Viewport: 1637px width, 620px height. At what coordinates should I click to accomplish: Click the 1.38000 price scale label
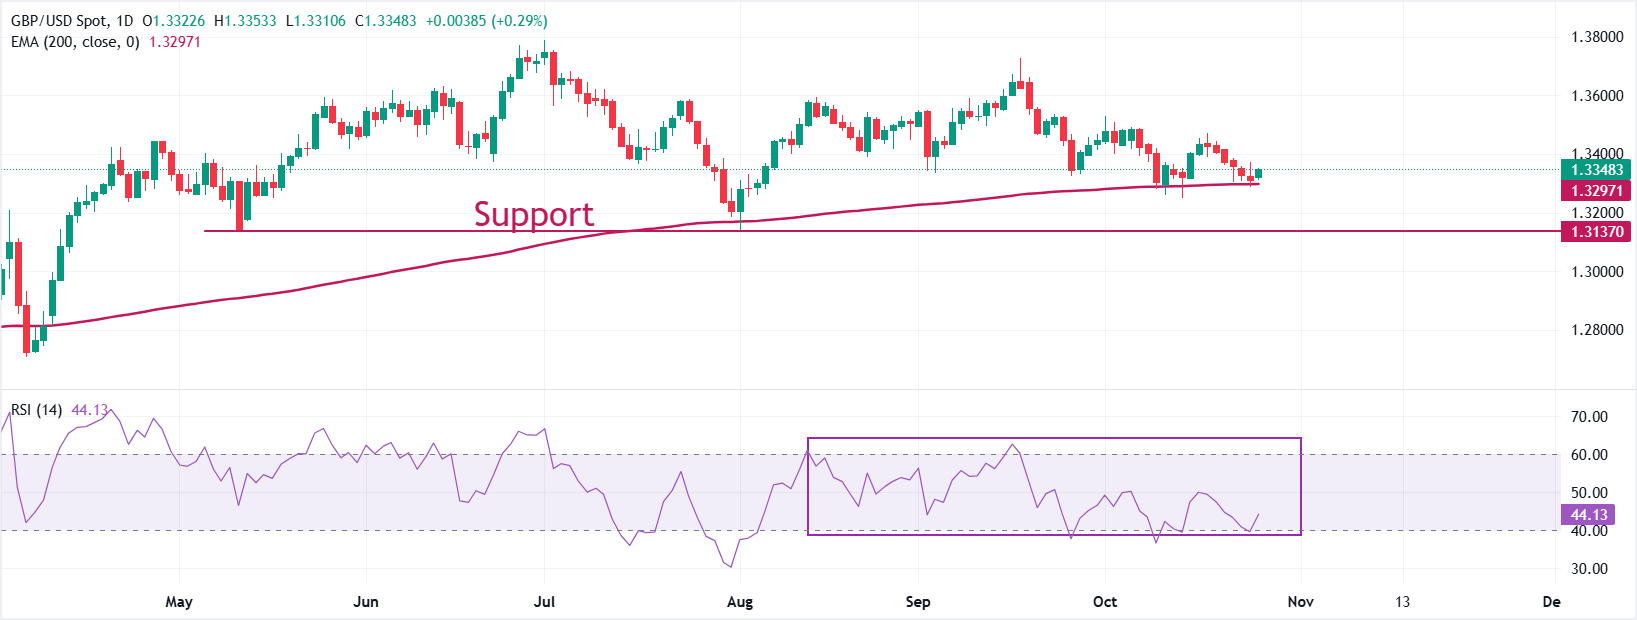click(x=1597, y=37)
